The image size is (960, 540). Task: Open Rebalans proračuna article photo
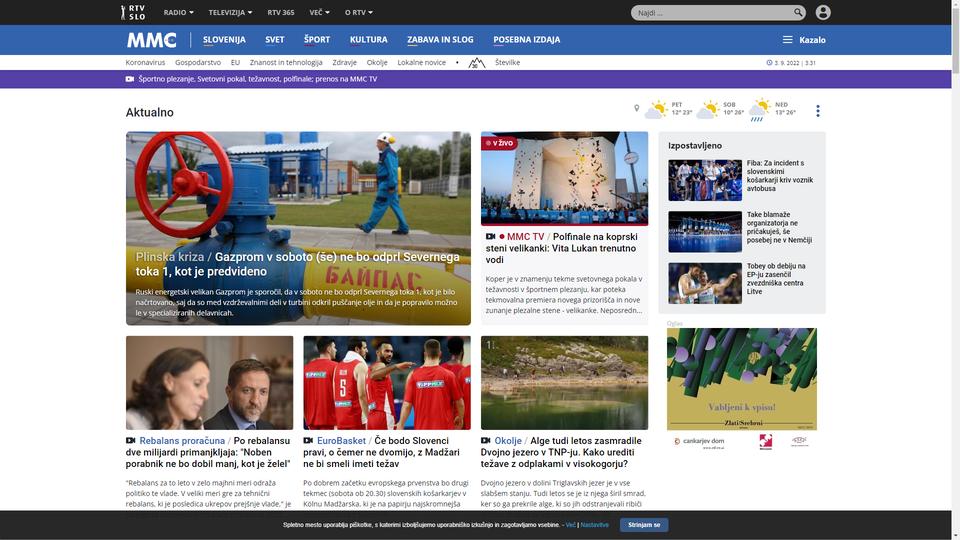209,383
